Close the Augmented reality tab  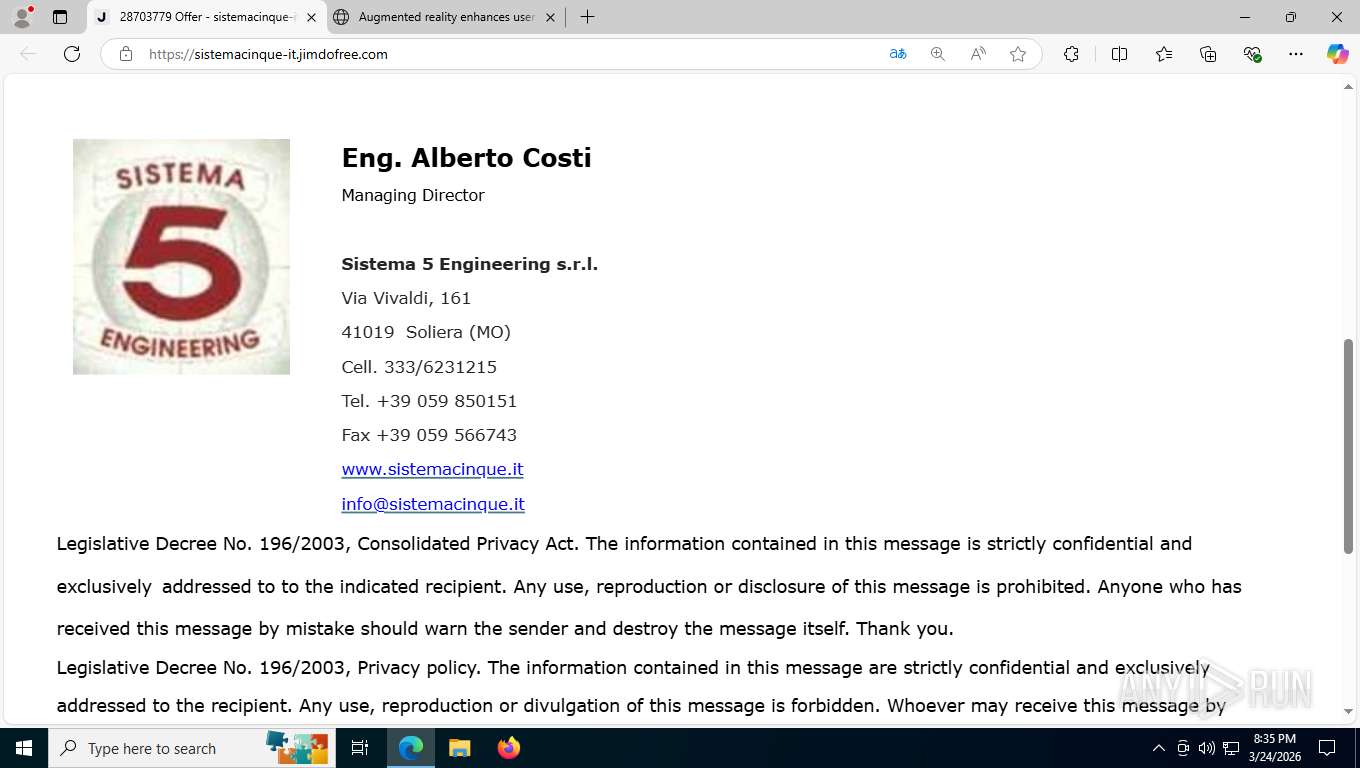550,17
